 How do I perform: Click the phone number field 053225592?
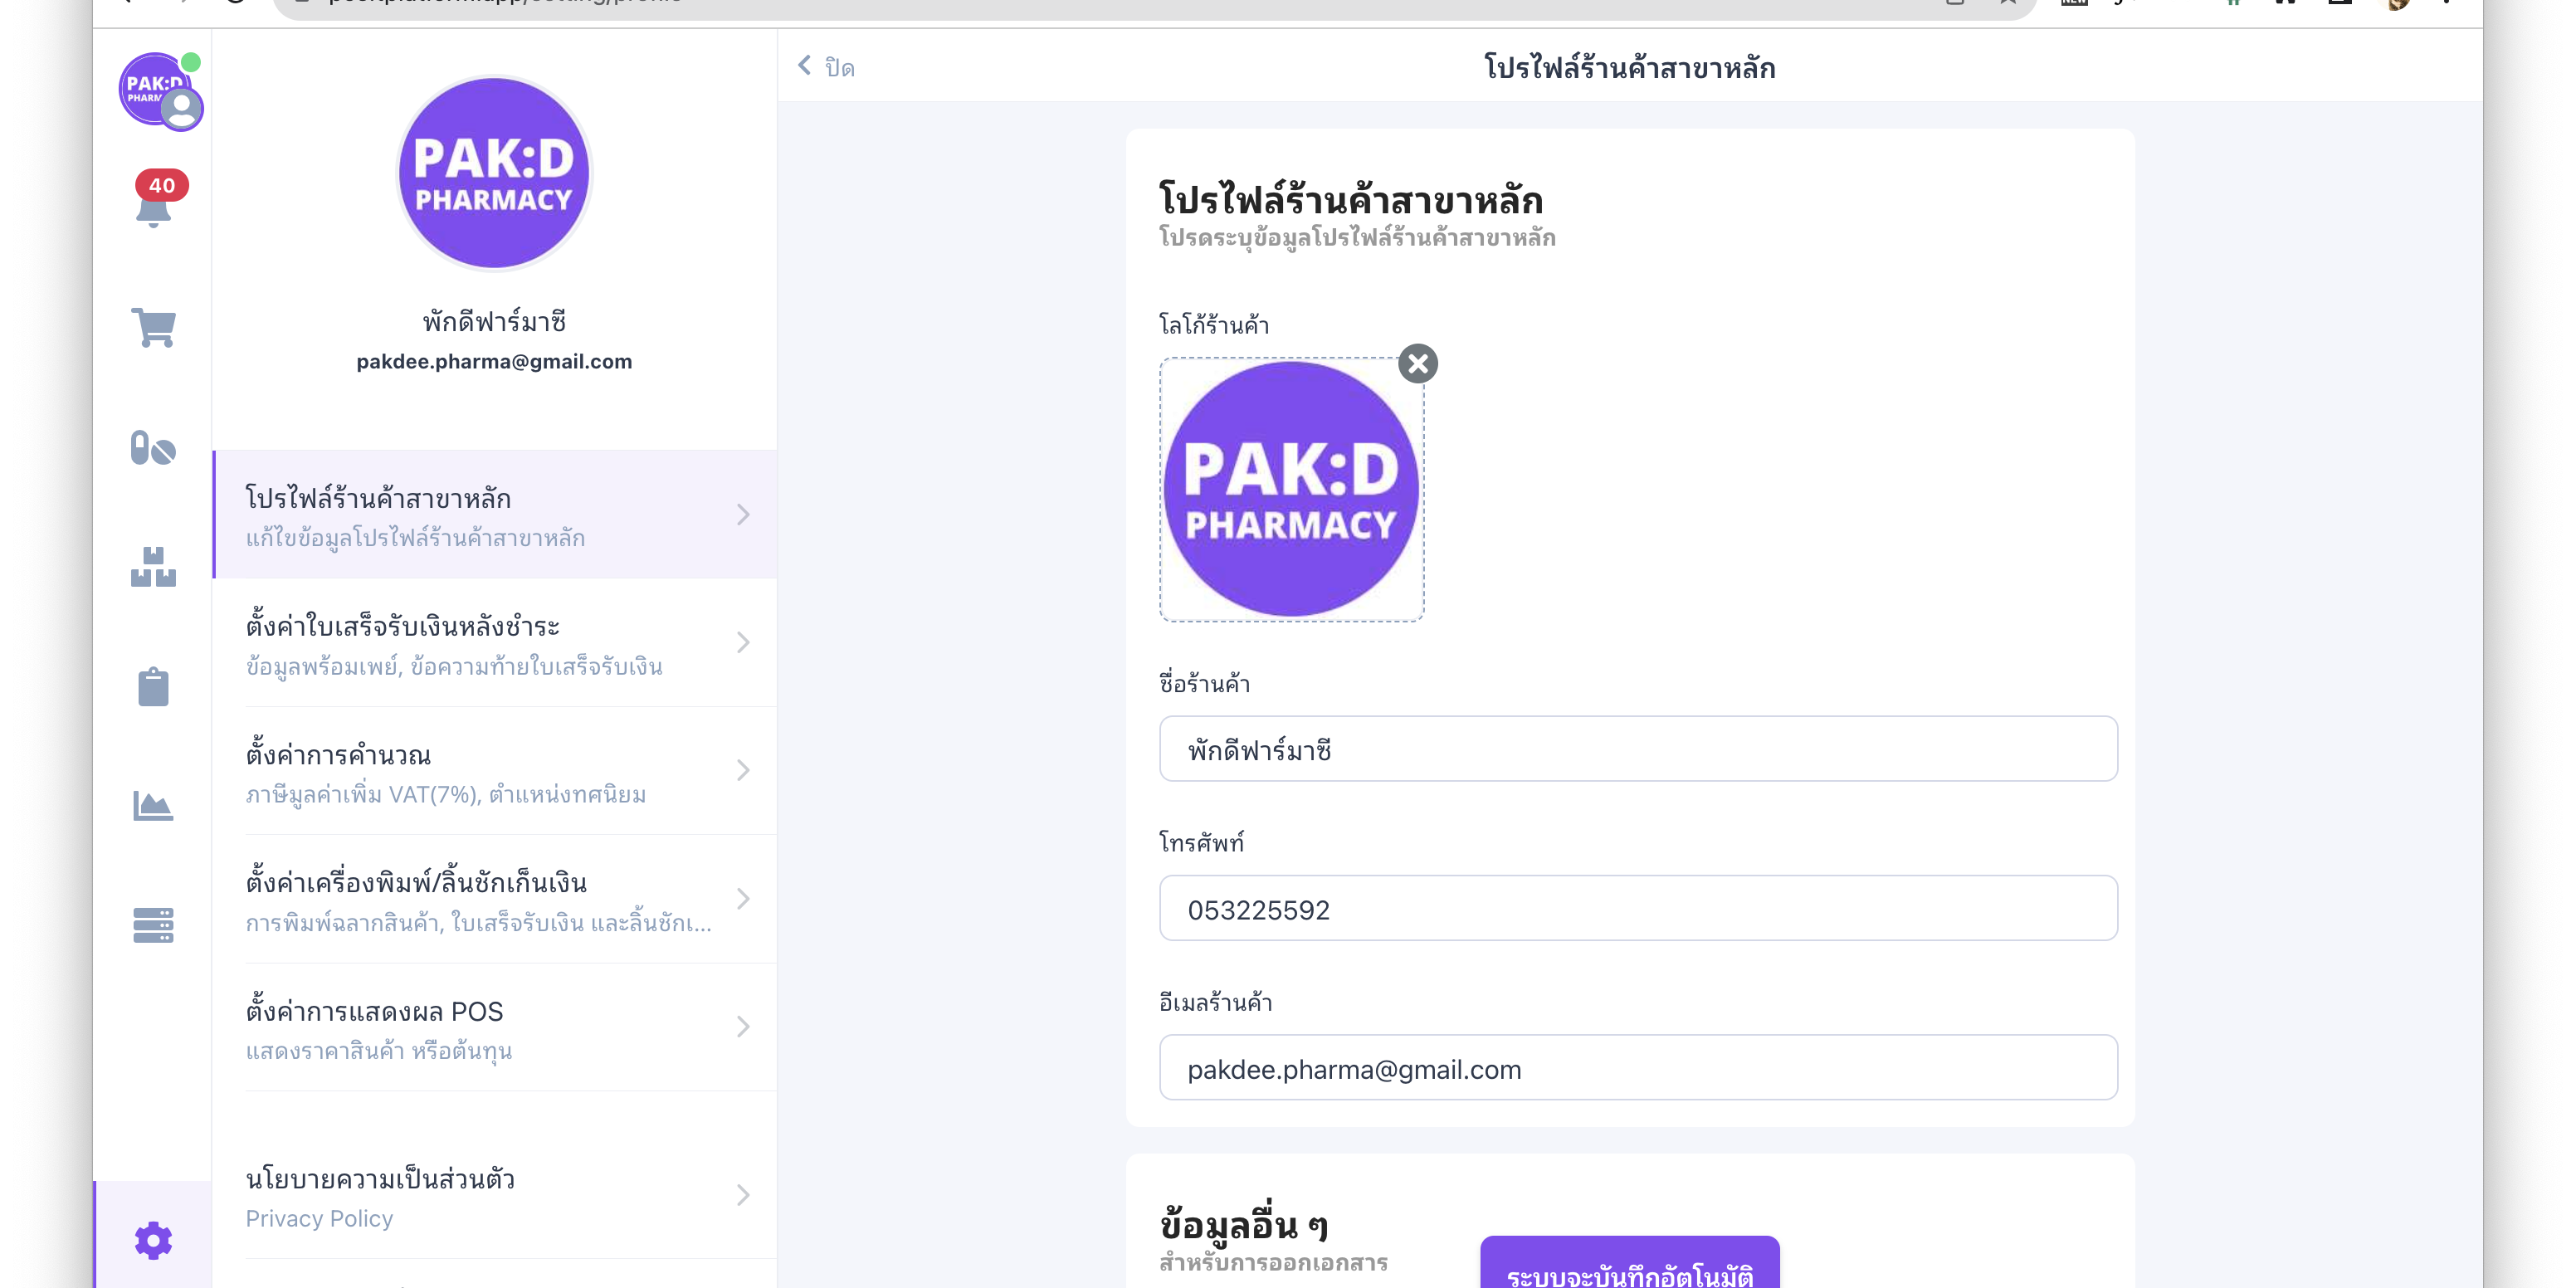[1637, 908]
